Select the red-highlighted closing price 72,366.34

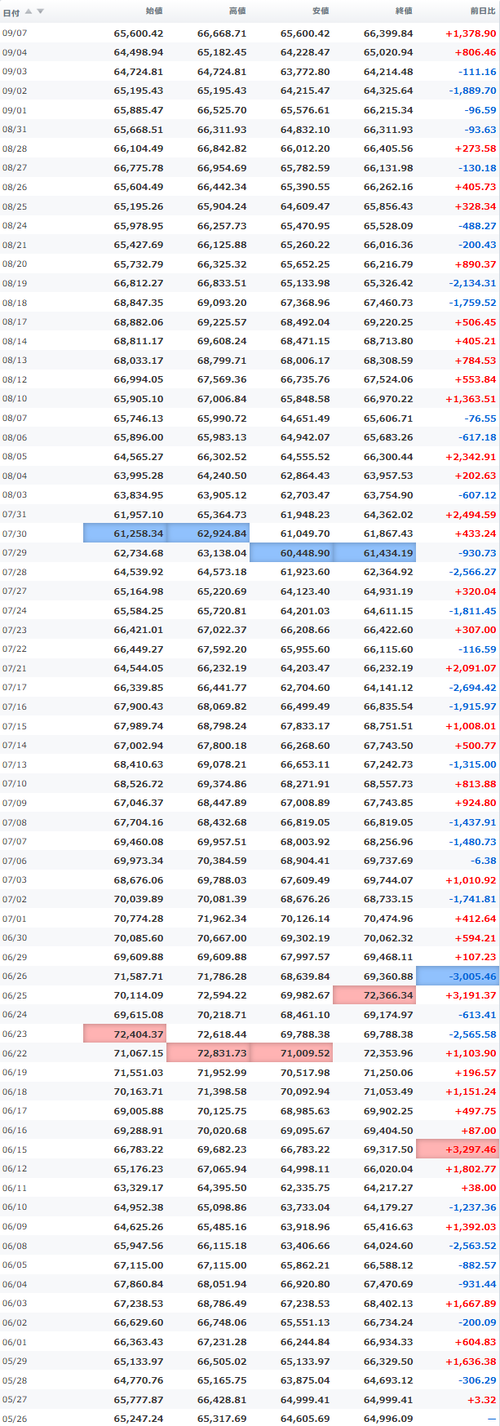[x=374, y=995]
